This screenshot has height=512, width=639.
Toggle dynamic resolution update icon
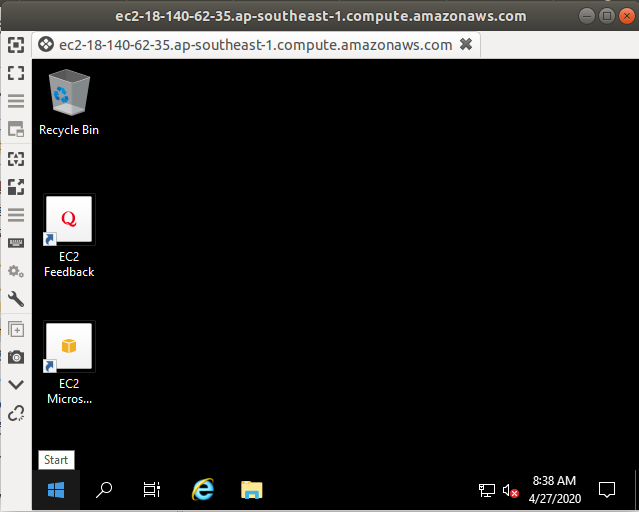coord(16,159)
